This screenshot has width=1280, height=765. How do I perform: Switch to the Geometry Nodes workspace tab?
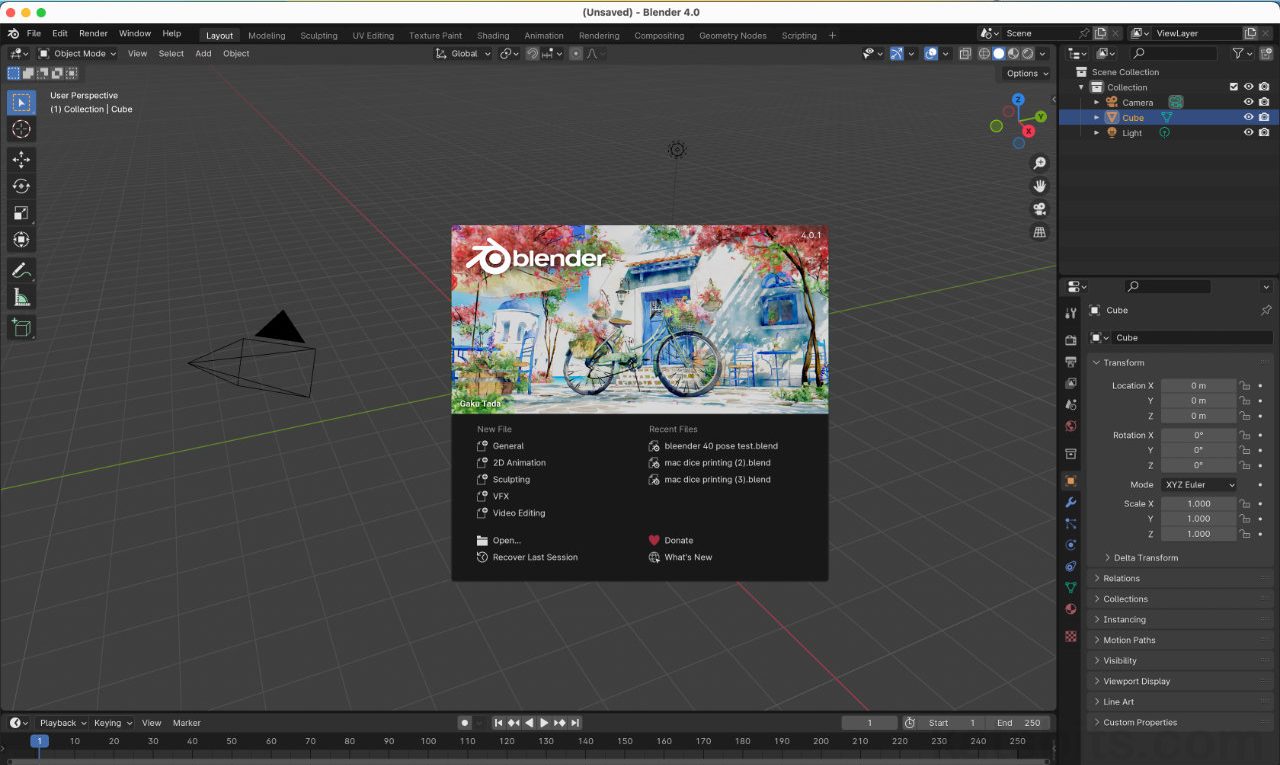point(733,35)
